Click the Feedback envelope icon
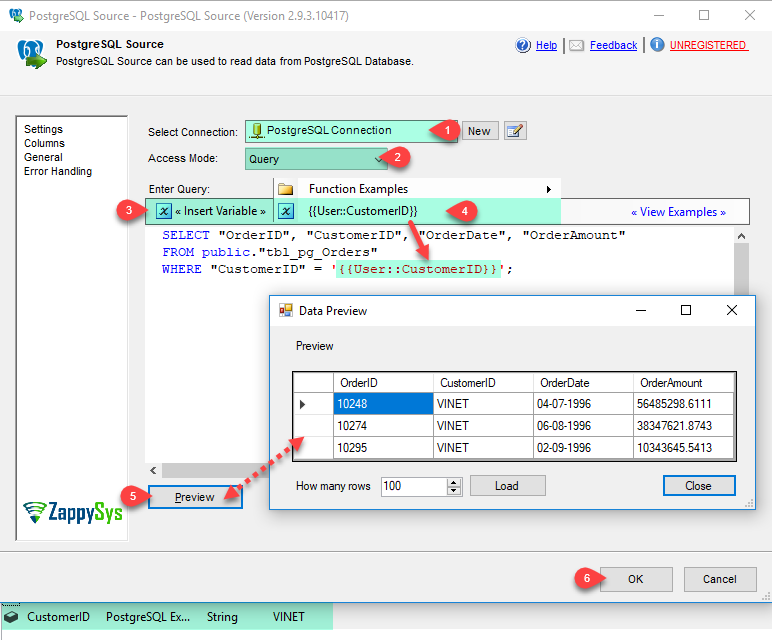This screenshot has height=640, width=772. [x=576, y=46]
